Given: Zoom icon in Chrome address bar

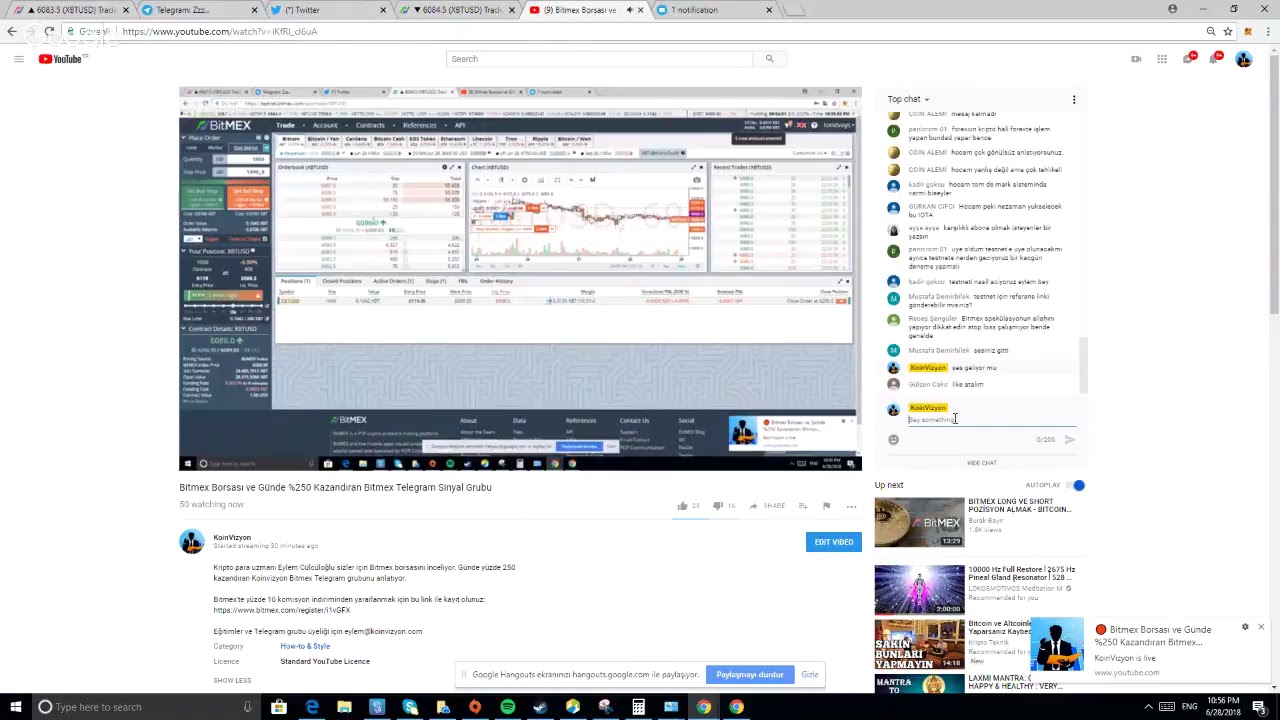Looking at the screenshot, I should point(1210,31).
